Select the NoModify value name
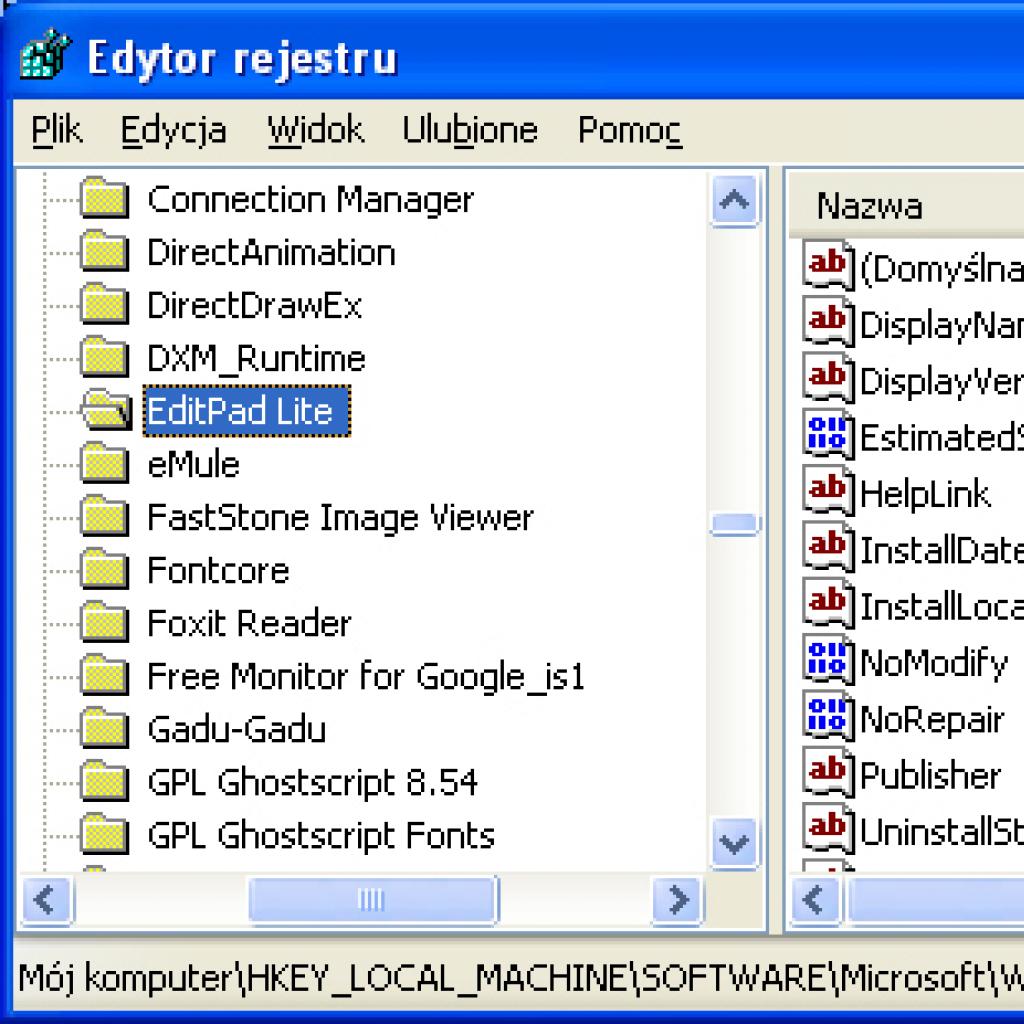1024x1024 pixels. 934,664
